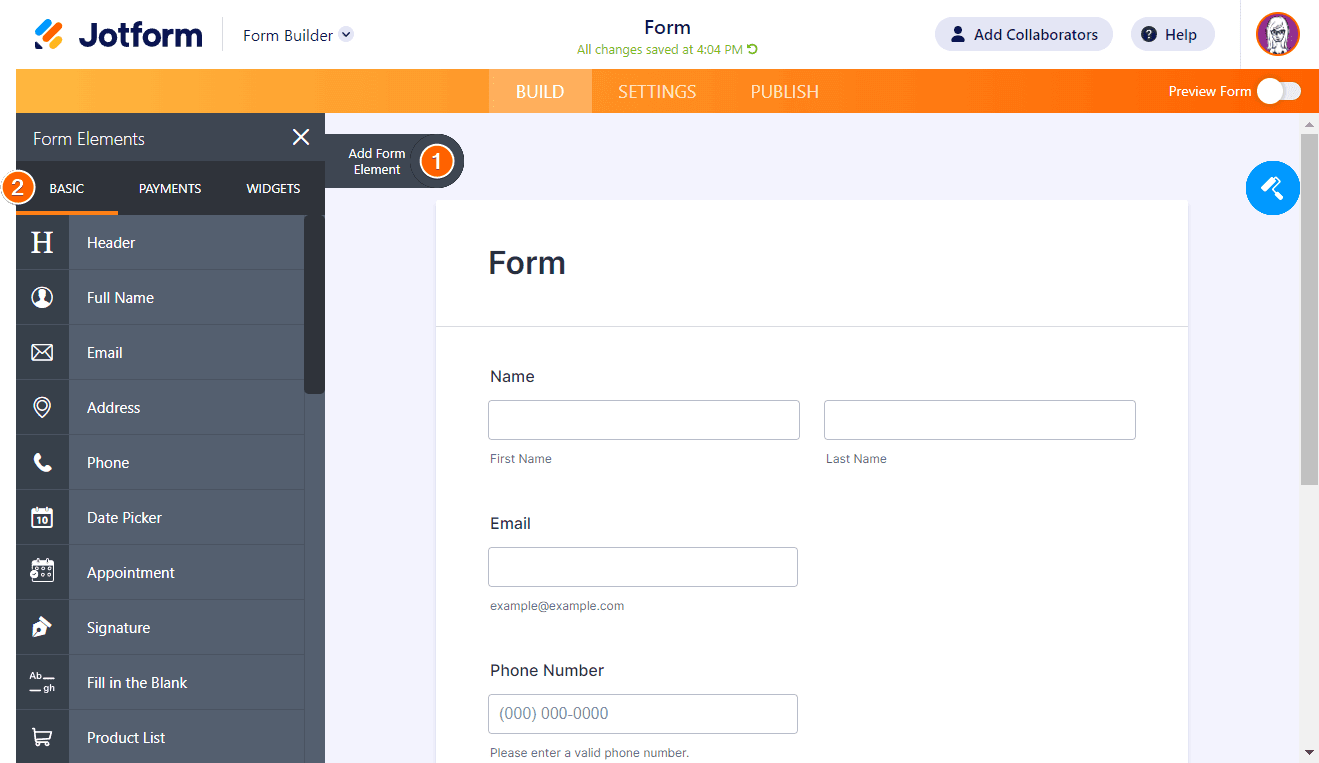Click the undo icon next to saved changes

click(x=751, y=49)
